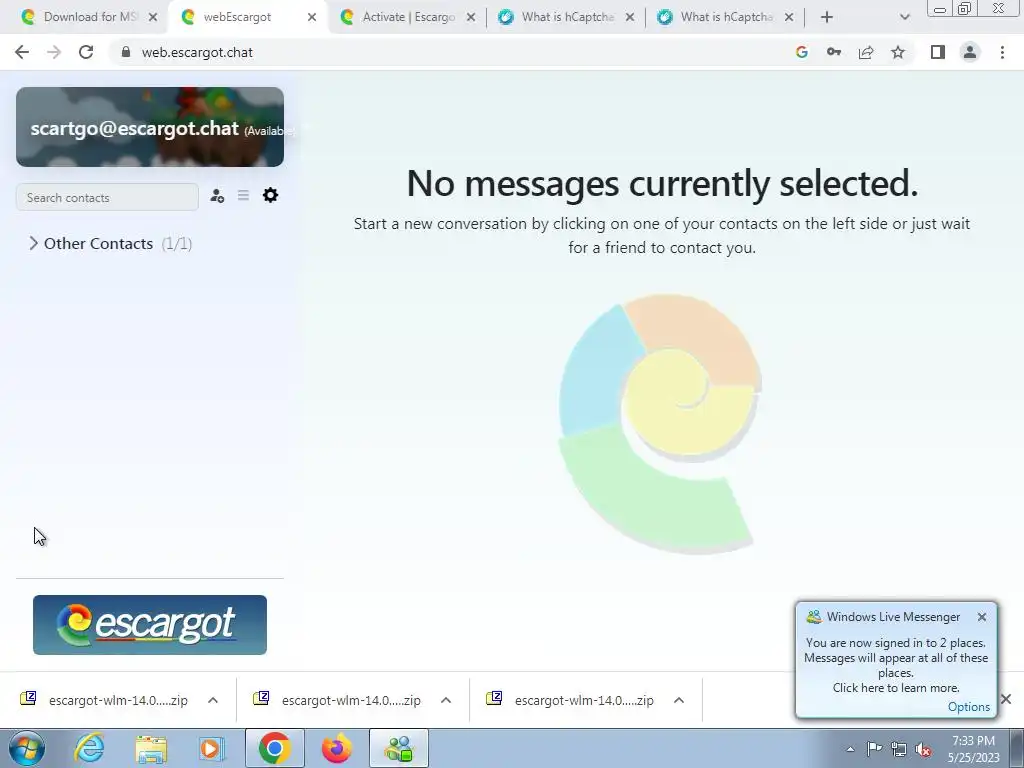This screenshot has width=1024, height=768.
Task: Bookmark this tab with star icon
Action: 898,52
